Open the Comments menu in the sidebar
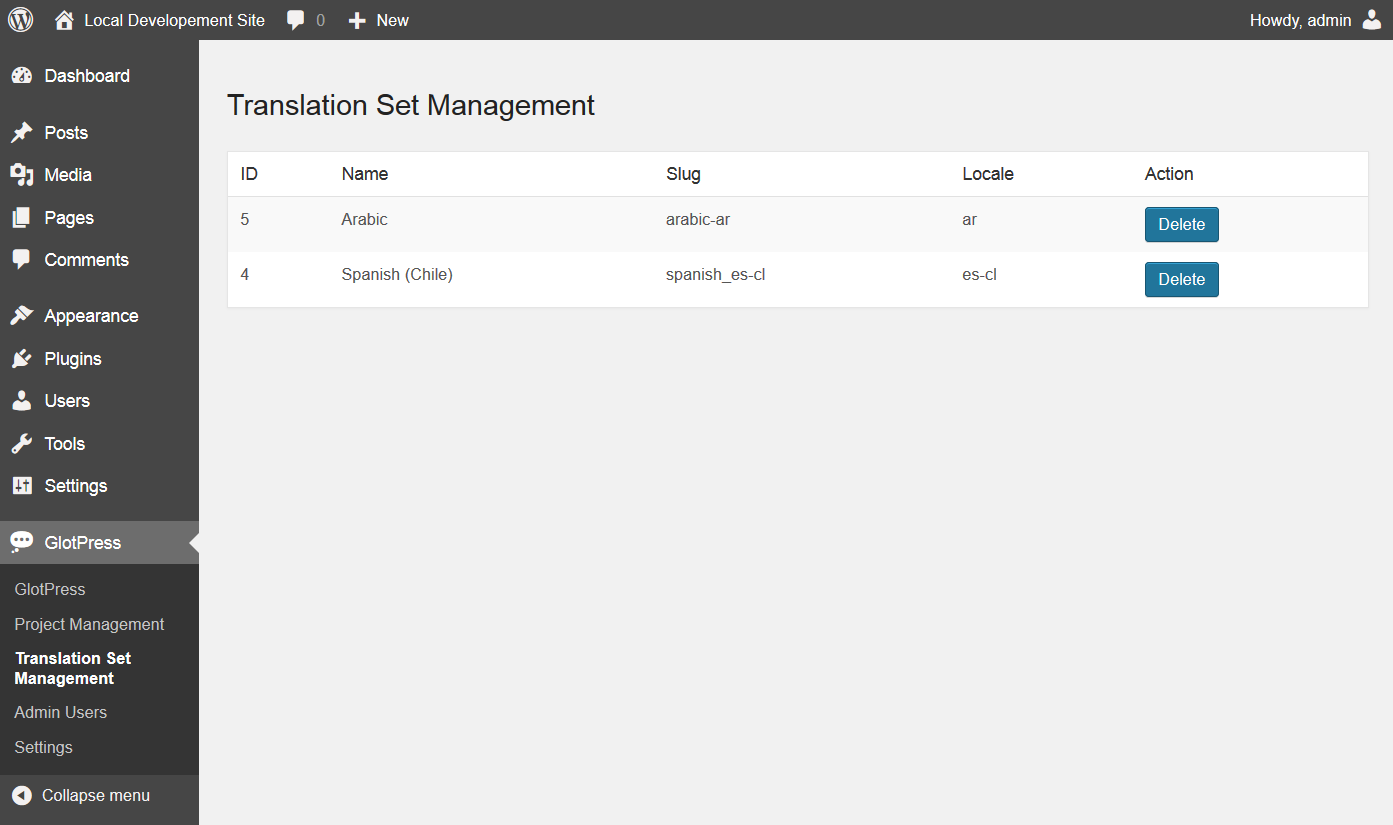Screen dimensions: 1393x825 click(87, 260)
